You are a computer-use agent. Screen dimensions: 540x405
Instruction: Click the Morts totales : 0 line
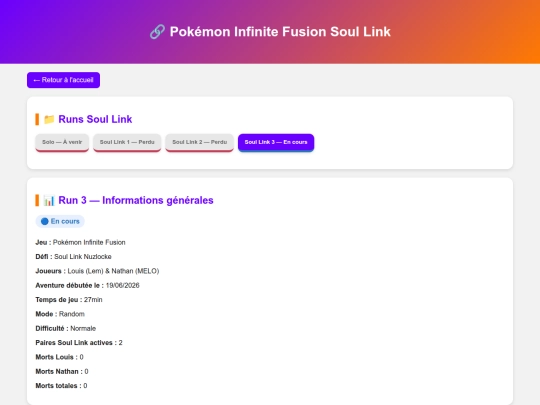[61, 386]
